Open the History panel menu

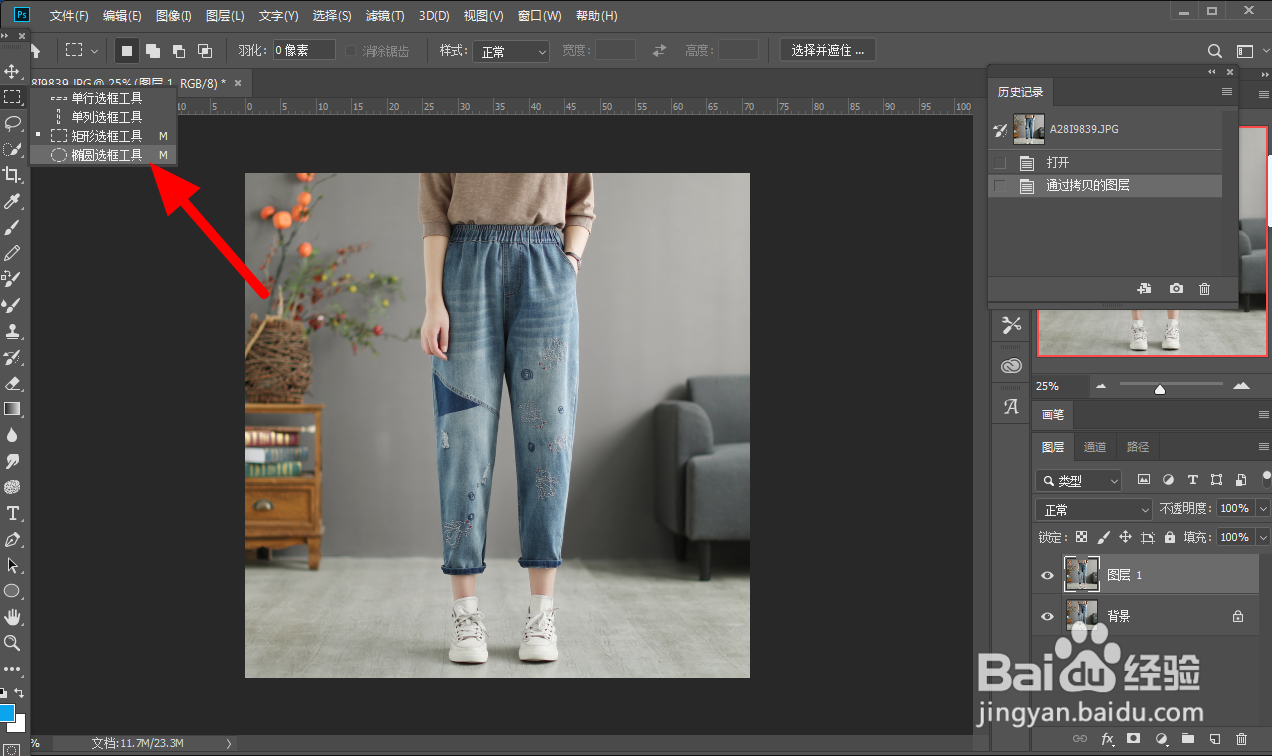click(1227, 91)
